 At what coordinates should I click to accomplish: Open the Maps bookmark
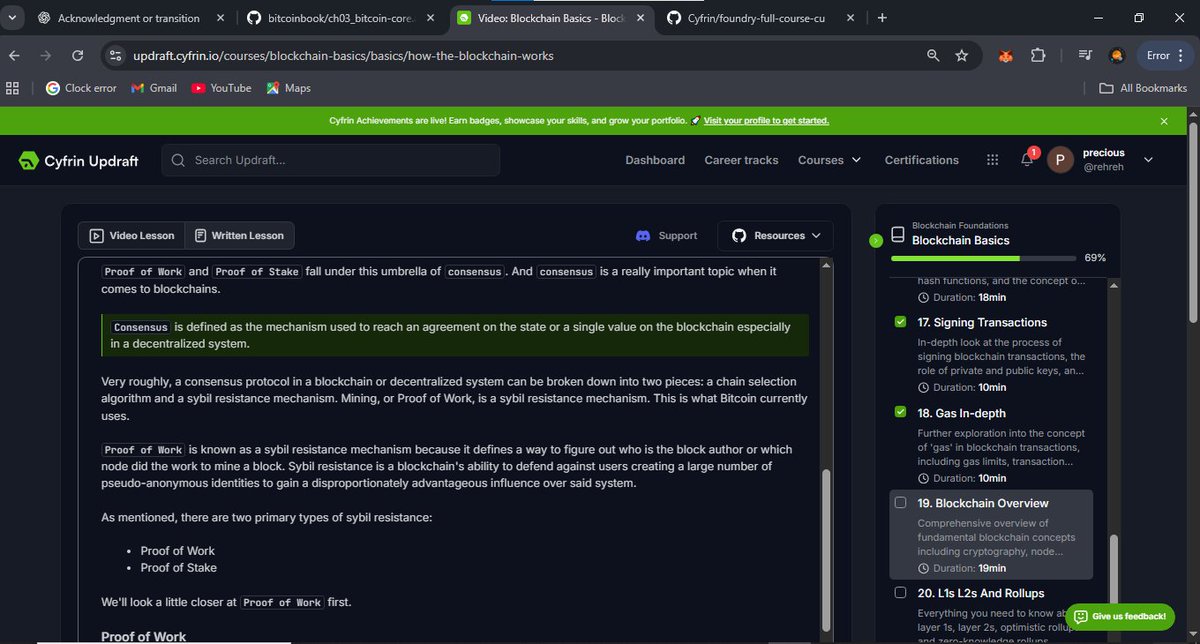click(x=288, y=88)
